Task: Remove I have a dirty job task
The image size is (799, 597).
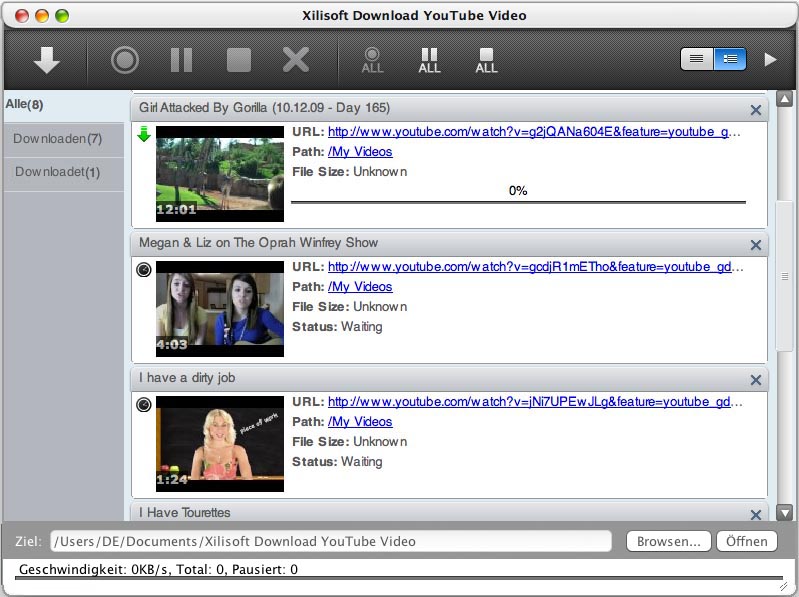Action: tap(756, 379)
